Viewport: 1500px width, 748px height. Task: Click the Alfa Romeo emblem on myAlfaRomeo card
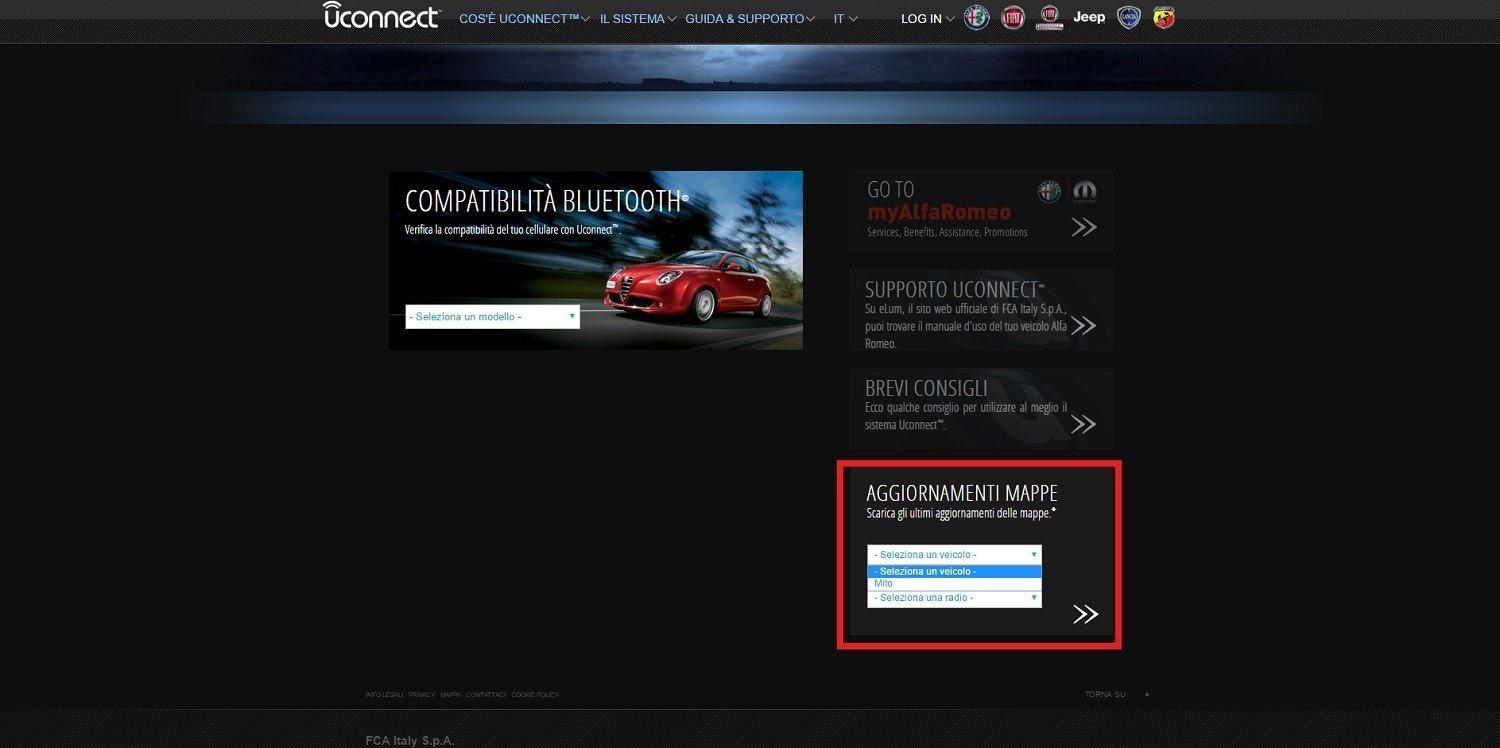1049,191
